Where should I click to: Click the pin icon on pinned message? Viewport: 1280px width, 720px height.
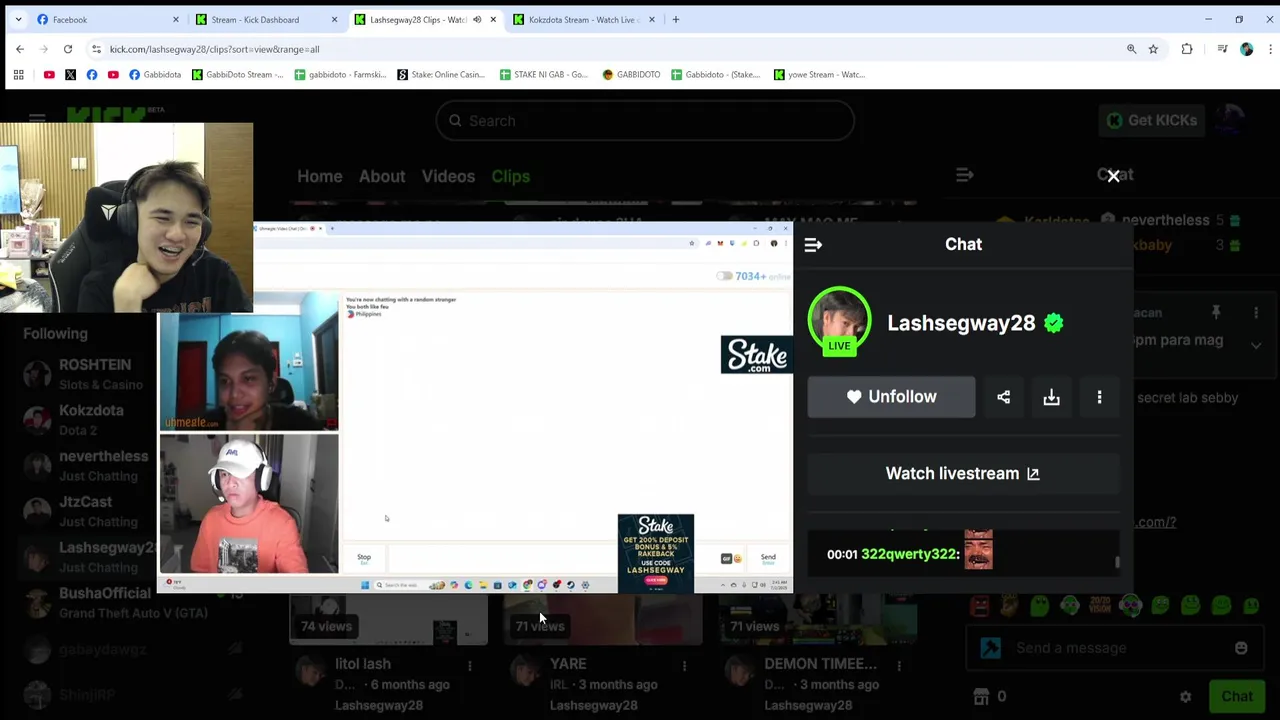coord(1216,313)
